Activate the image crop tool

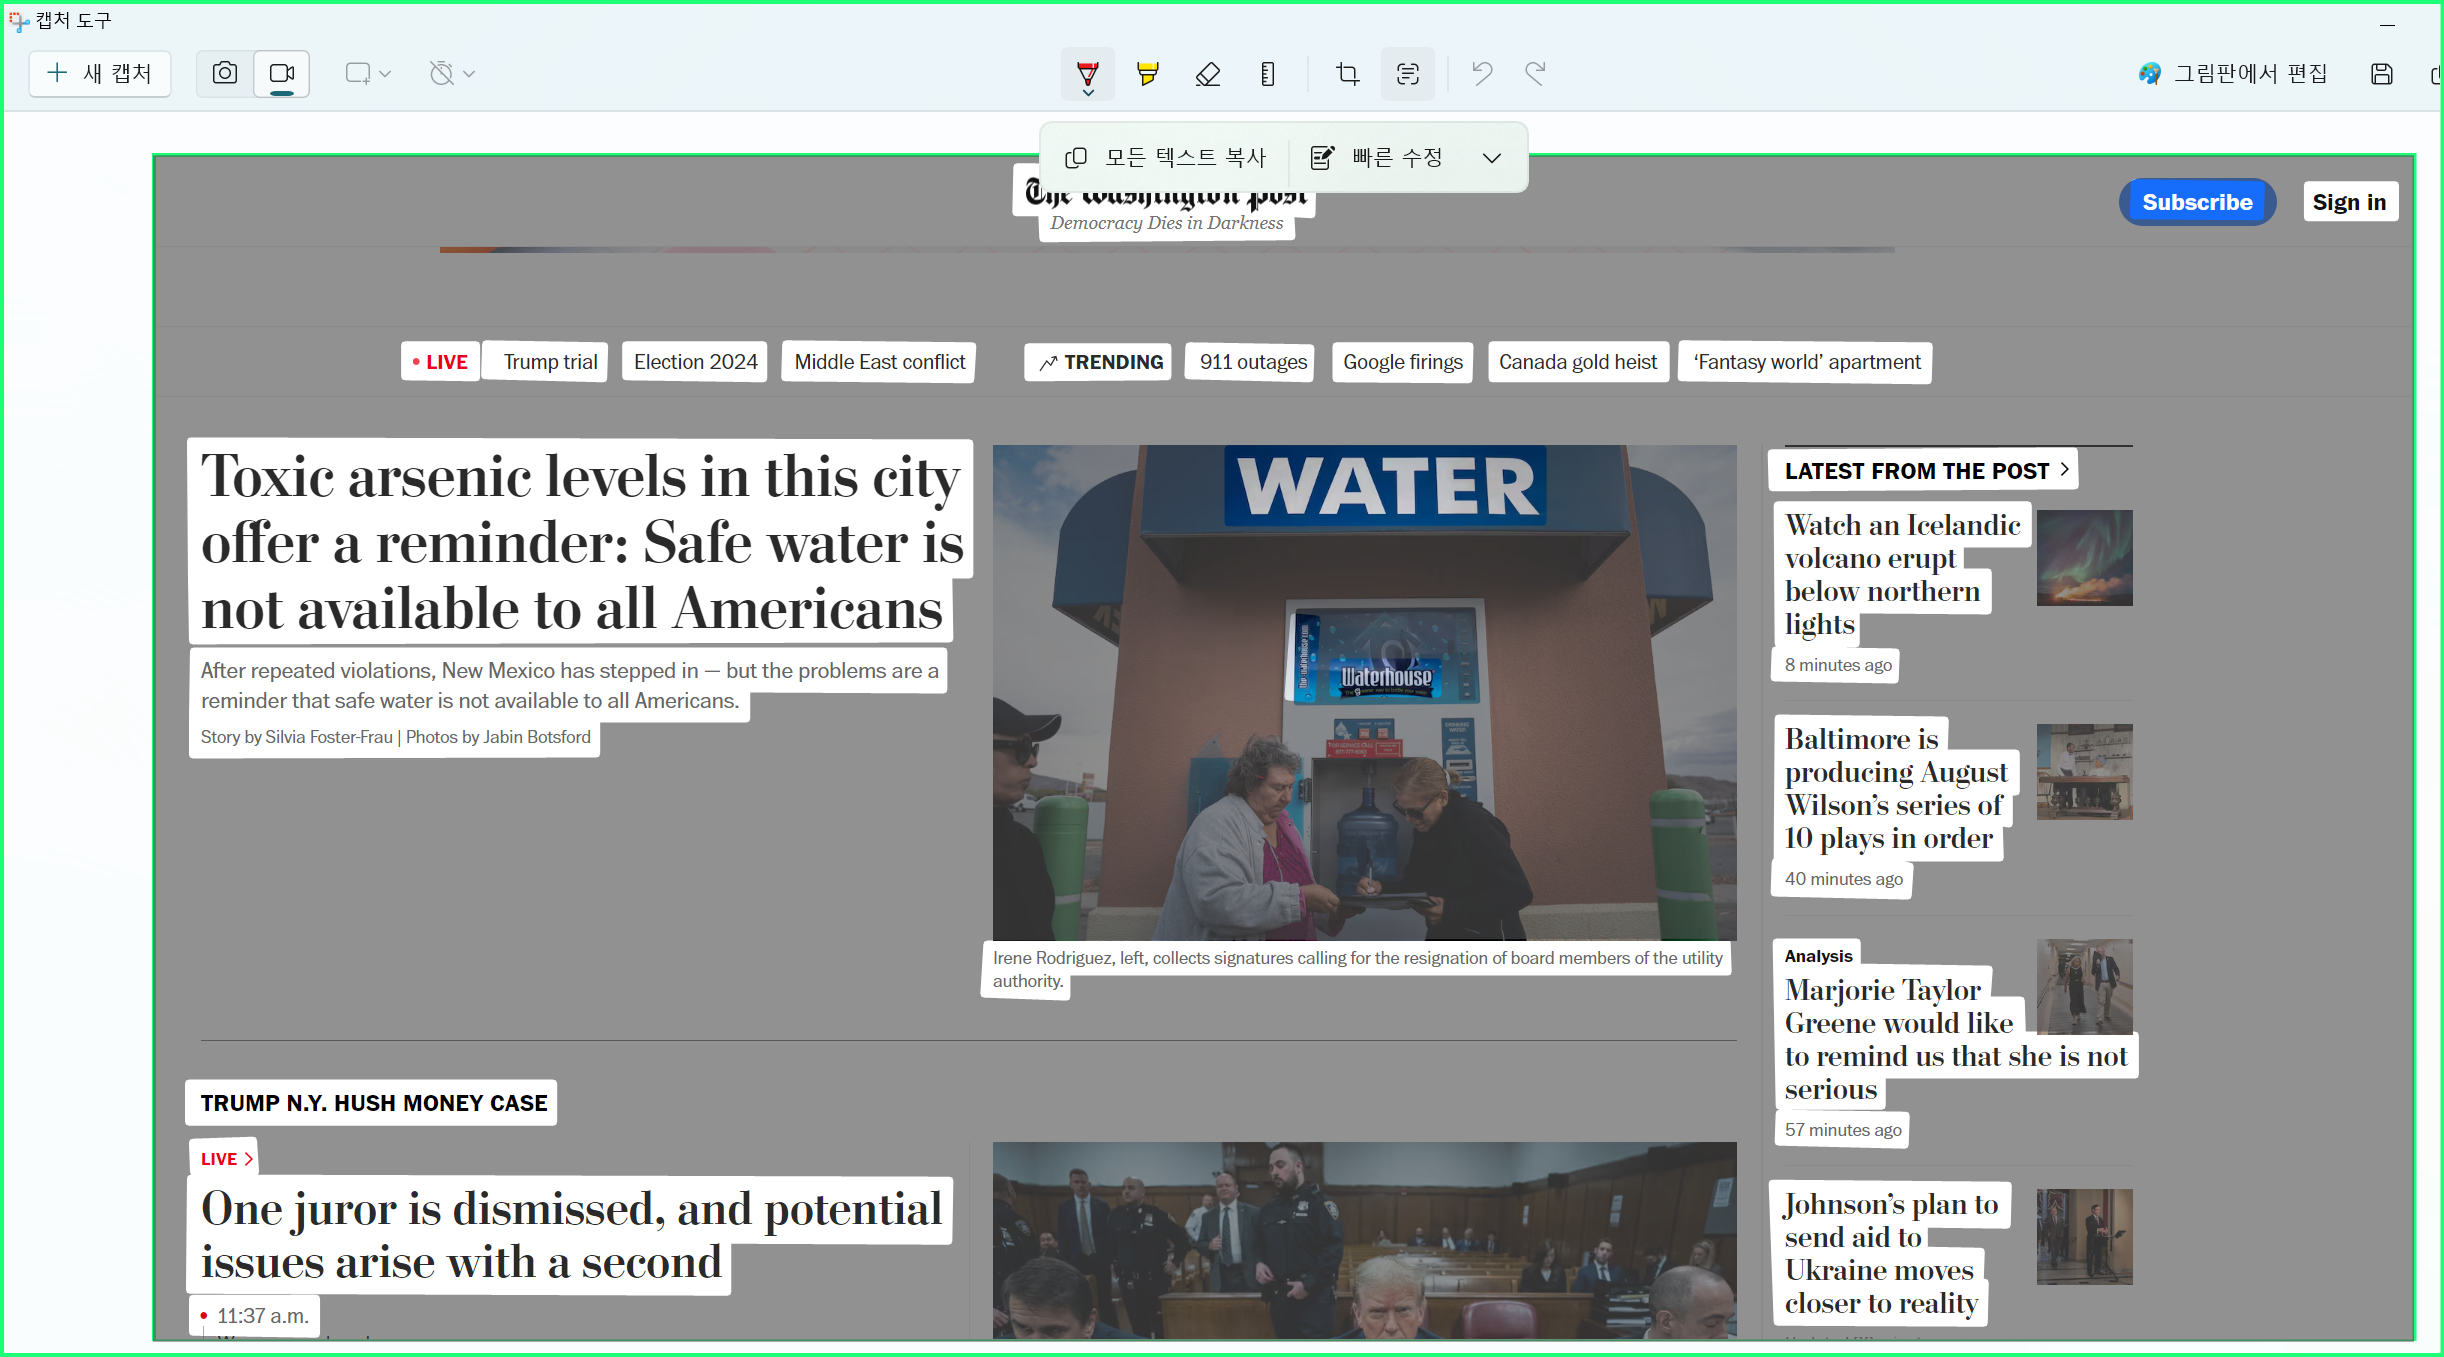click(x=1347, y=73)
